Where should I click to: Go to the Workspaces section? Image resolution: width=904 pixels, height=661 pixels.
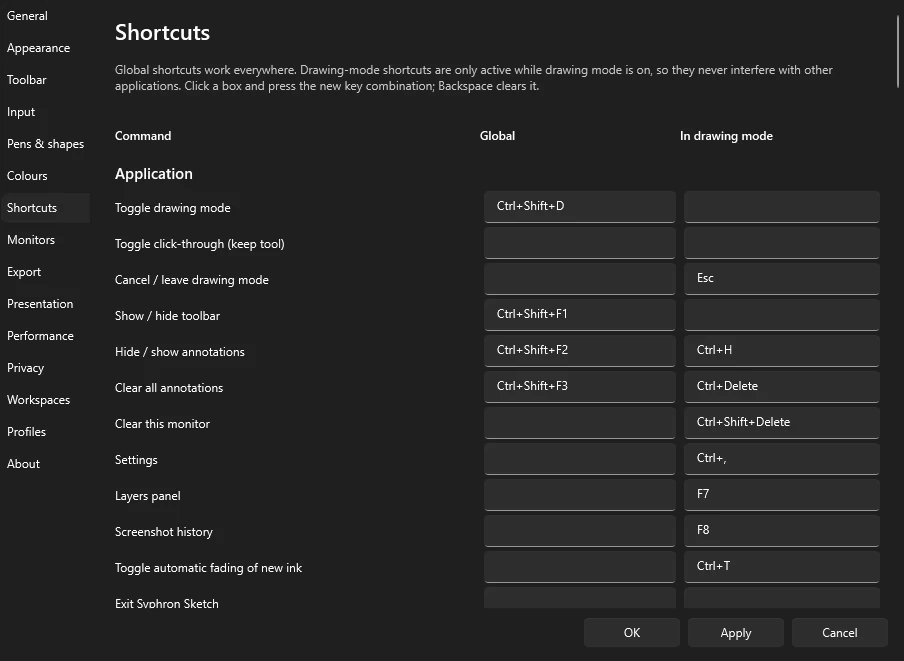tap(45, 400)
